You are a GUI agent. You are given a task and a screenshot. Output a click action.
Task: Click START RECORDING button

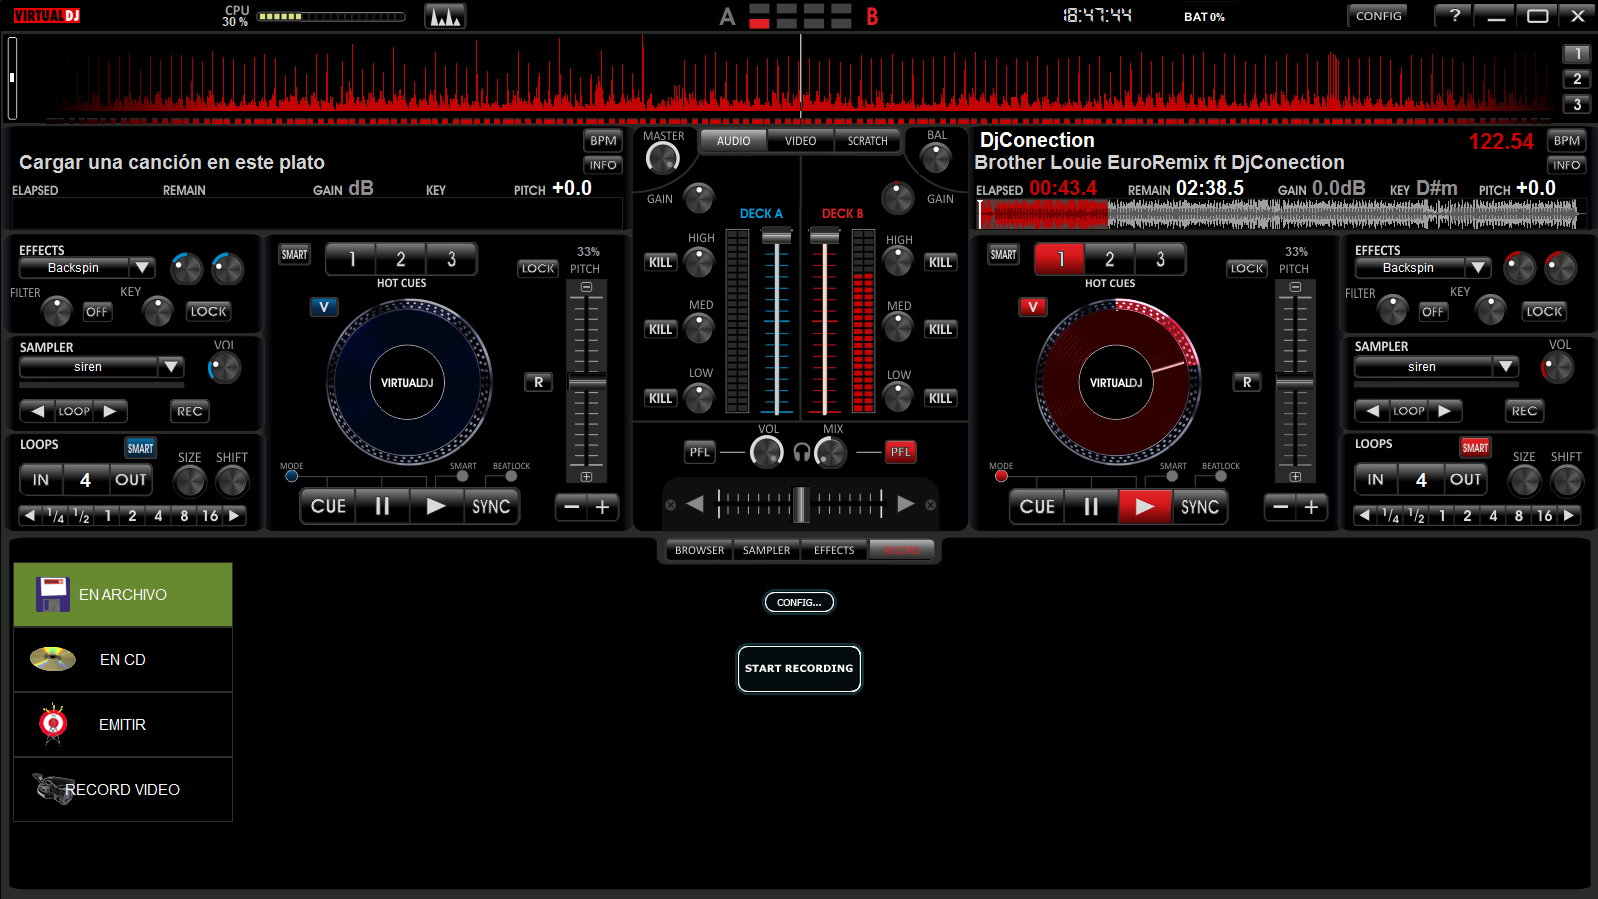[799, 668]
